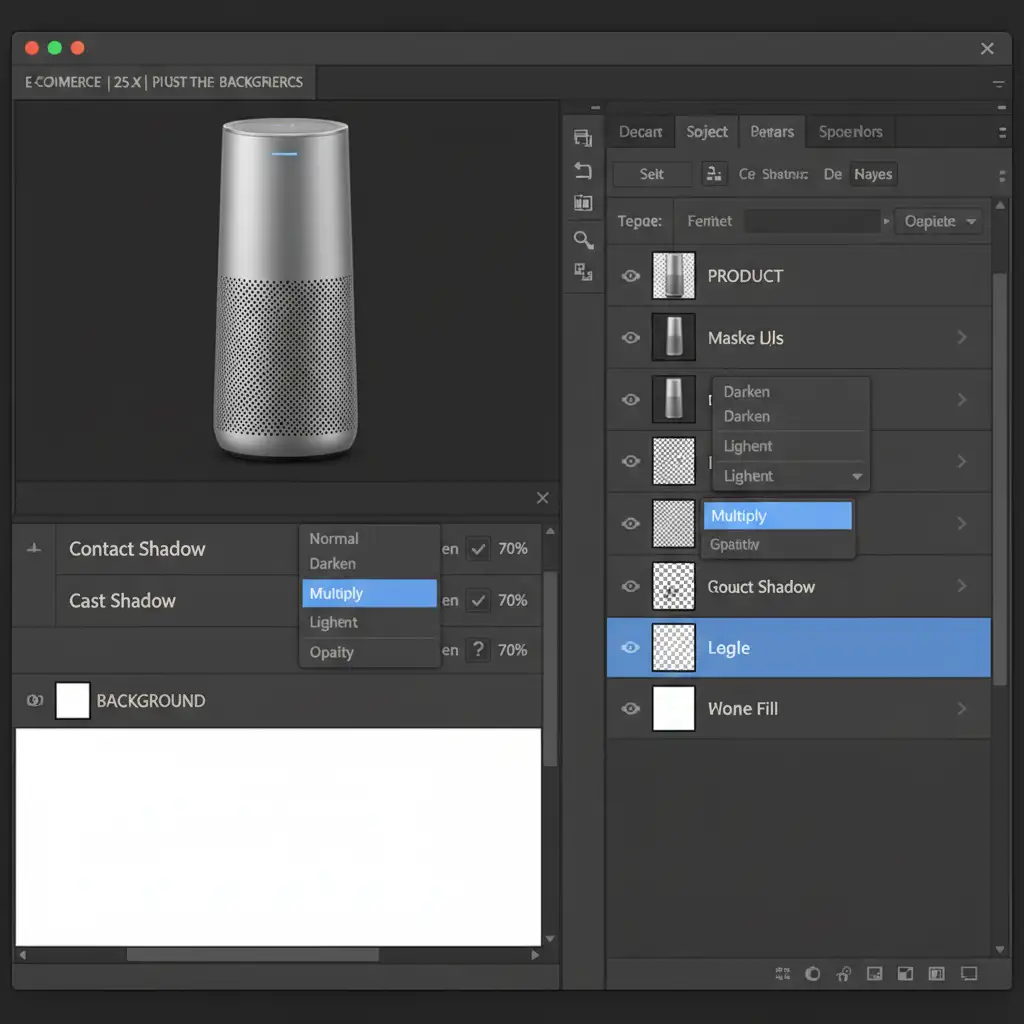Click the rightmost icon in bottom bar
1024x1024 pixels.
[968, 973]
